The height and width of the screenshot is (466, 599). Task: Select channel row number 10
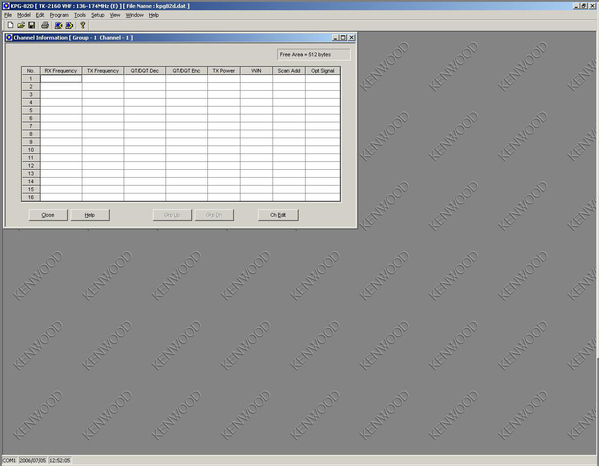click(x=31, y=150)
